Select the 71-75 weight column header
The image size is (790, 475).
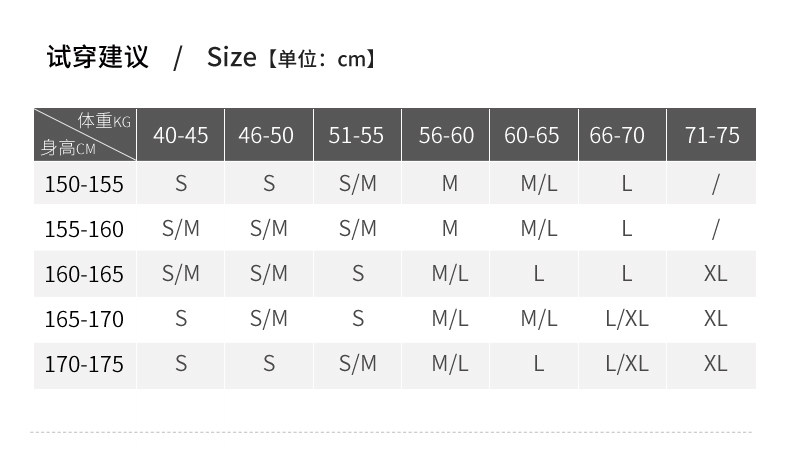712,135
